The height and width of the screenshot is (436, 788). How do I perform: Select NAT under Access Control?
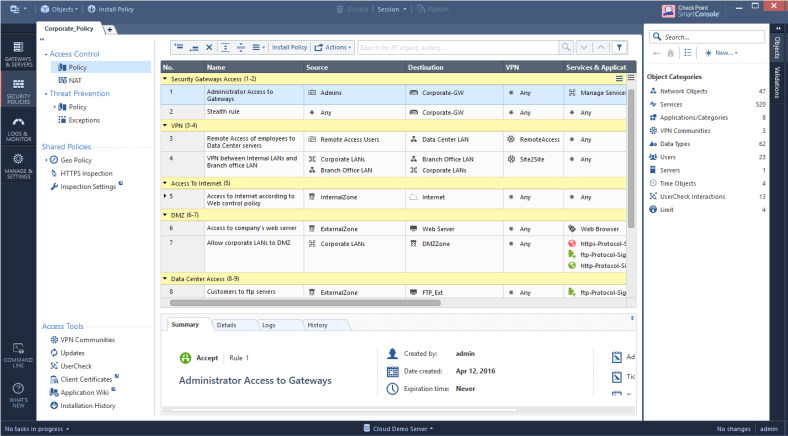[75, 80]
